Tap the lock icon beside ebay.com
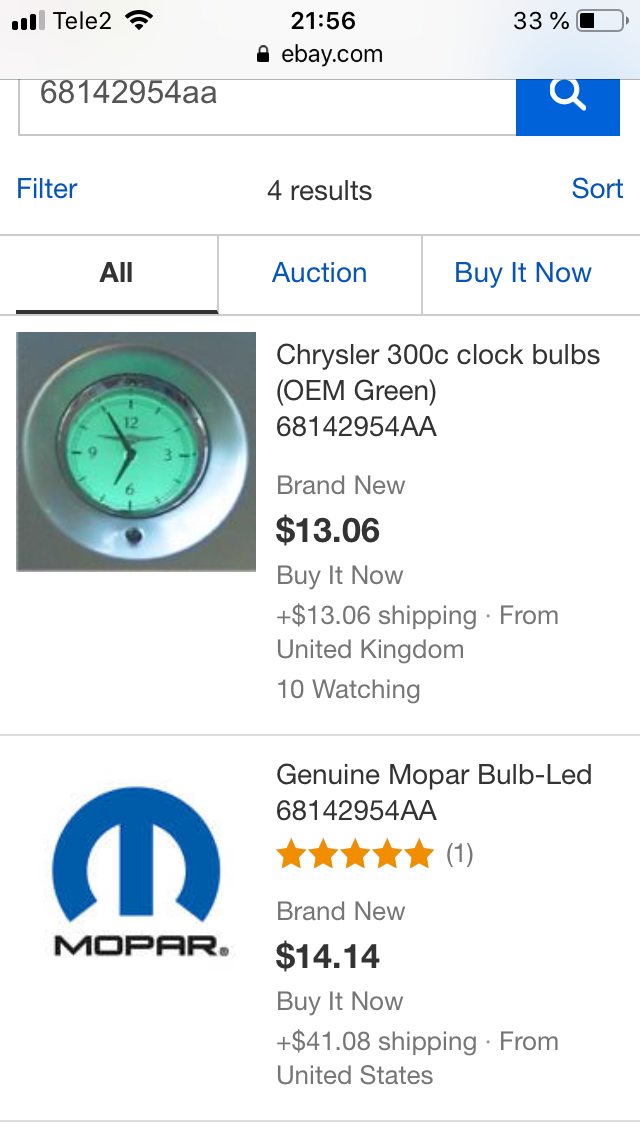 263,55
